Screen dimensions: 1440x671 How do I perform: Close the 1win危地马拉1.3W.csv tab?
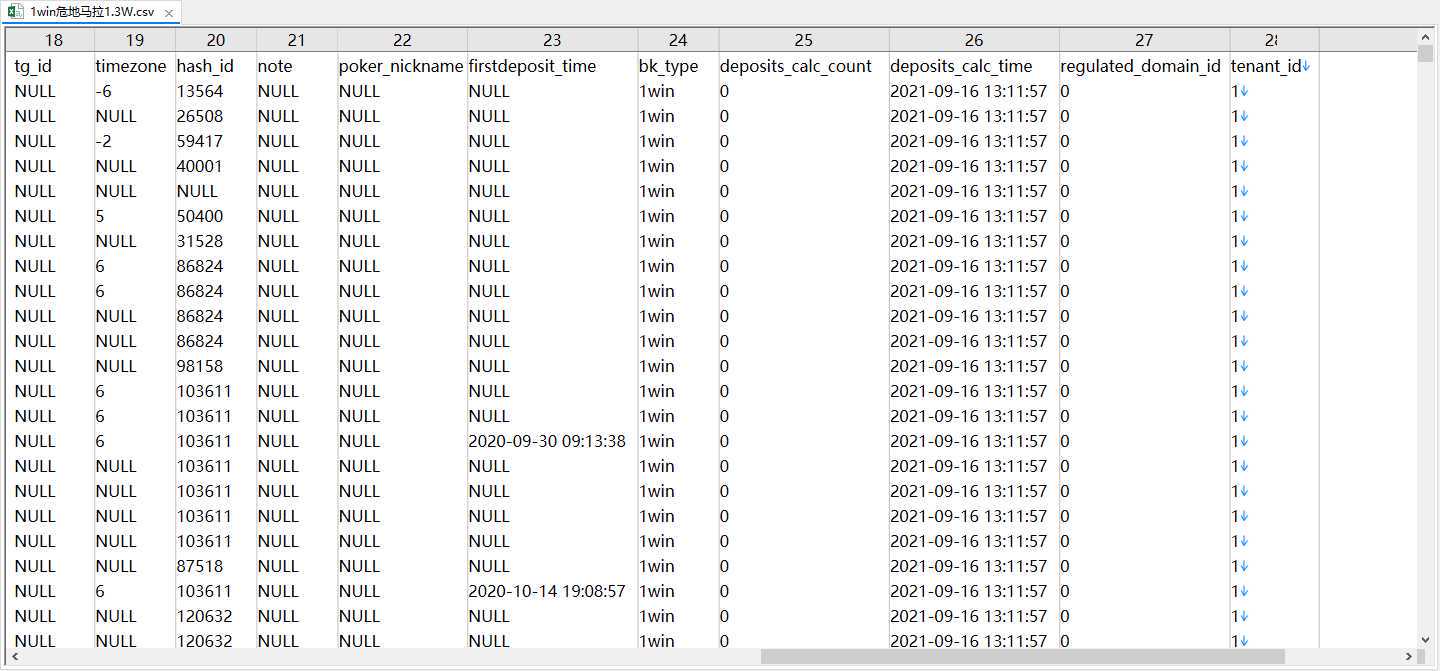click(x=167, y=14)
